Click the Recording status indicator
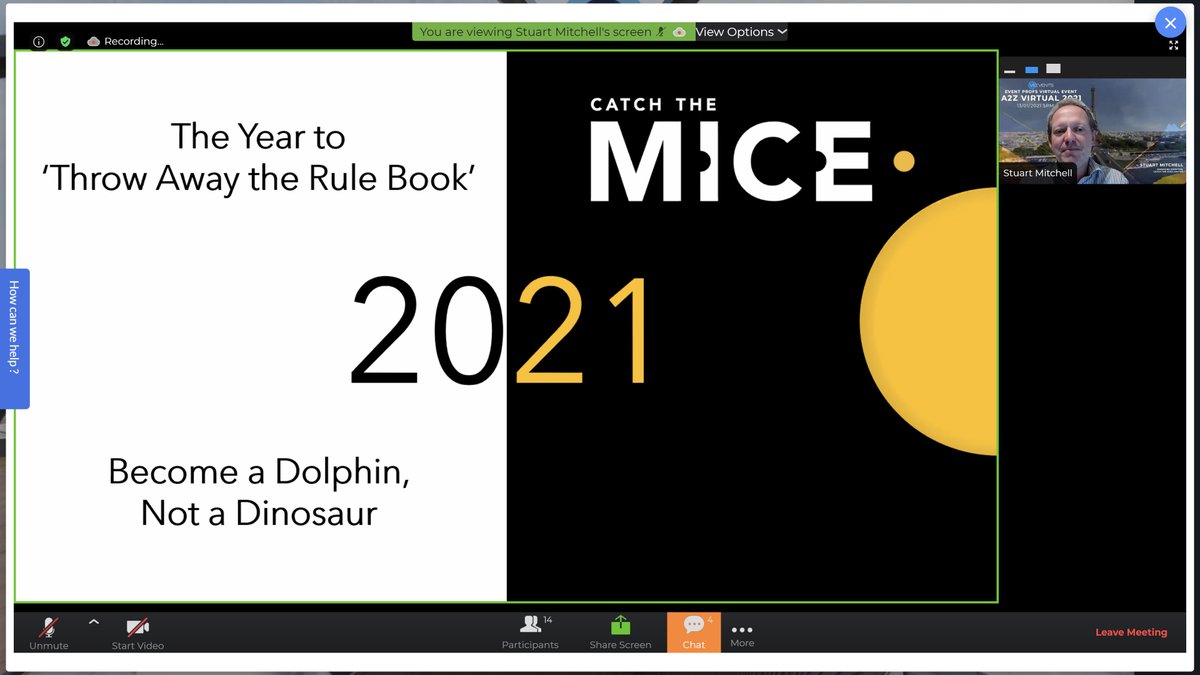The image size is (1200, 675). pos(125,41)
